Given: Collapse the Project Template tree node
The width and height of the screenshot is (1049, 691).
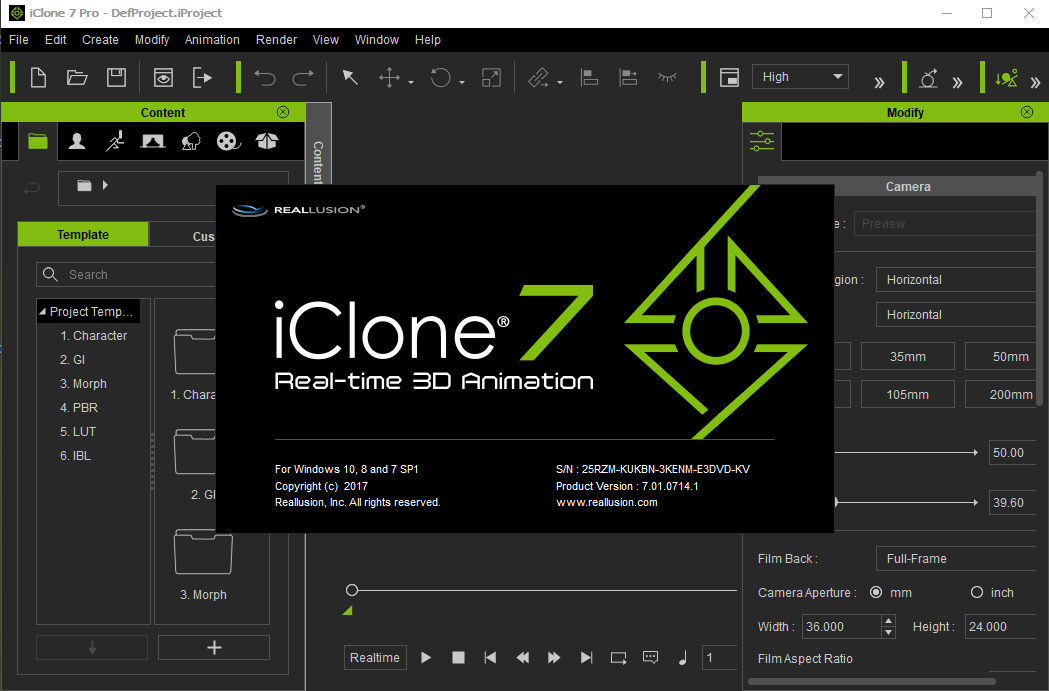Looking at the screenshot, I should tap(43, 312).
